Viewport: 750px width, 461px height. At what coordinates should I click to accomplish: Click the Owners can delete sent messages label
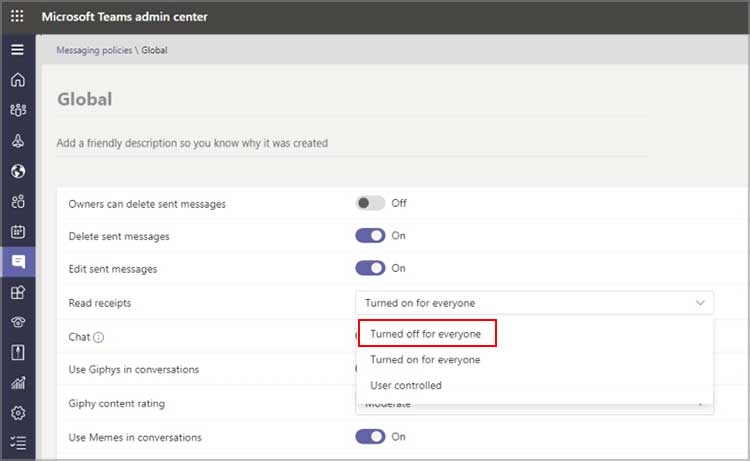click(147, 204)
